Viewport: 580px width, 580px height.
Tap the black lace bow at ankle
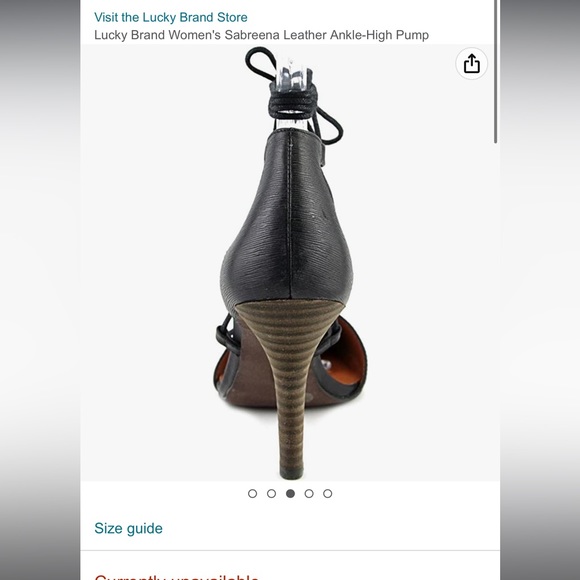[294, 96]
